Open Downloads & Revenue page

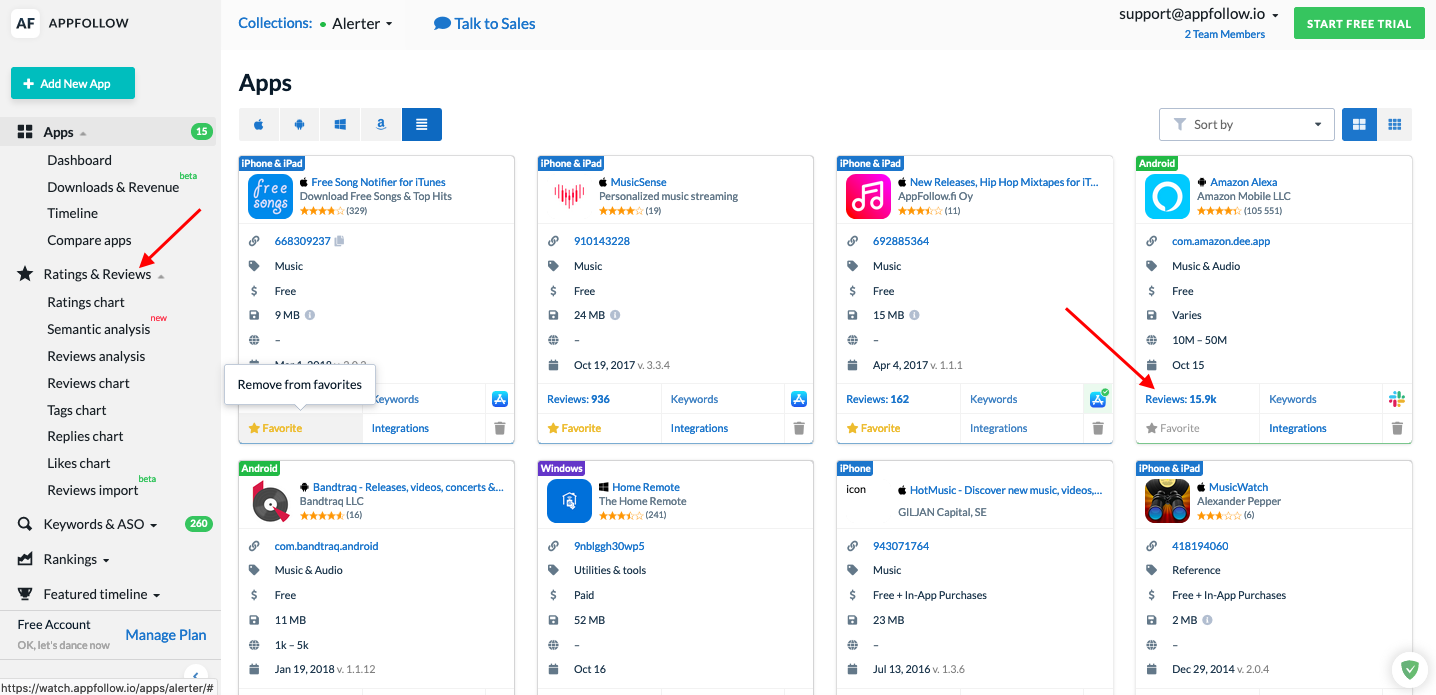(113, 187)
